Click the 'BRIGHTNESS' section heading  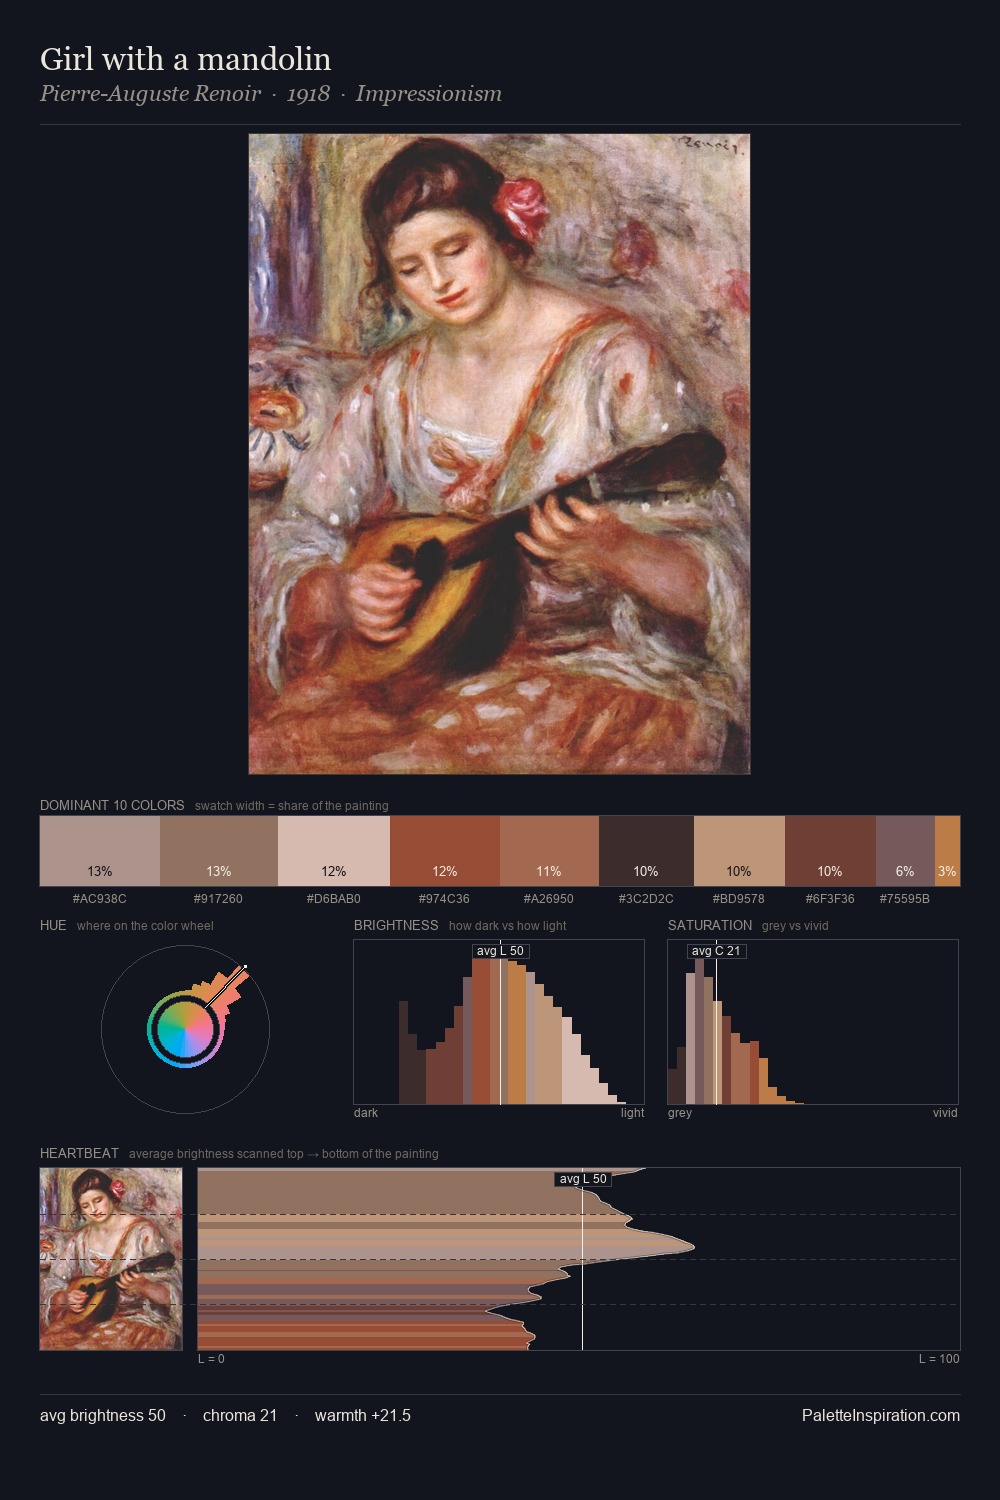pyautogui.click(x=396, y=925)
